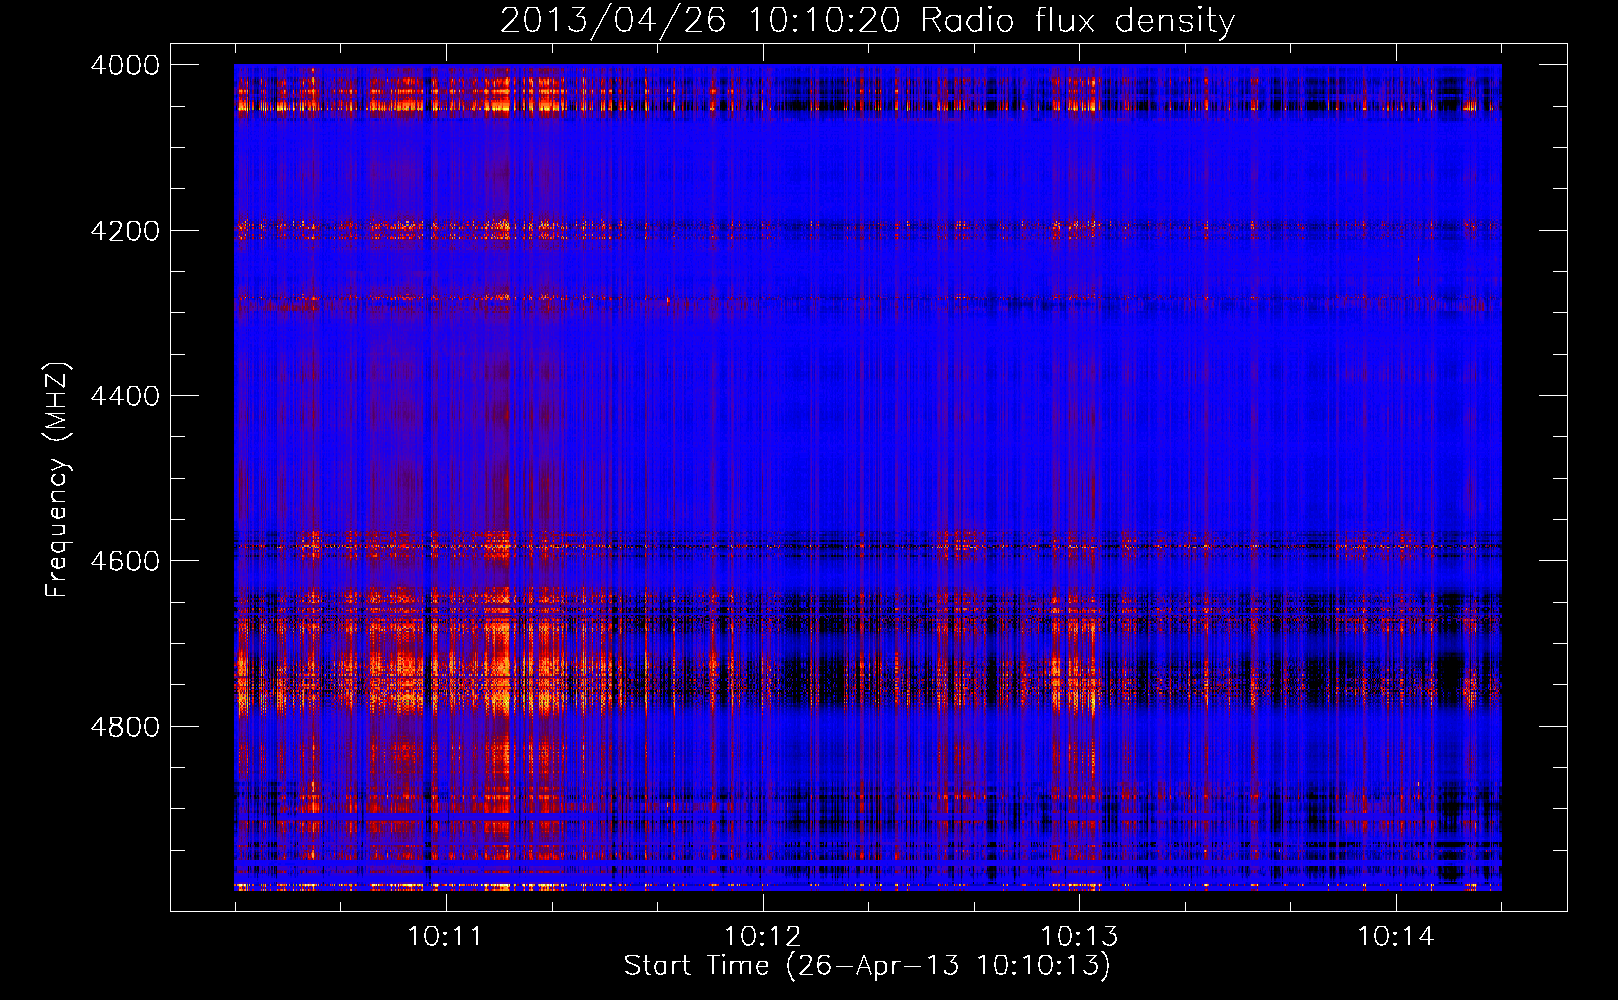Image resolution: width=1618 pixels, height=1000 pixels.
Task: Click the 4400 frequency tick label
Action: [125, 396]
